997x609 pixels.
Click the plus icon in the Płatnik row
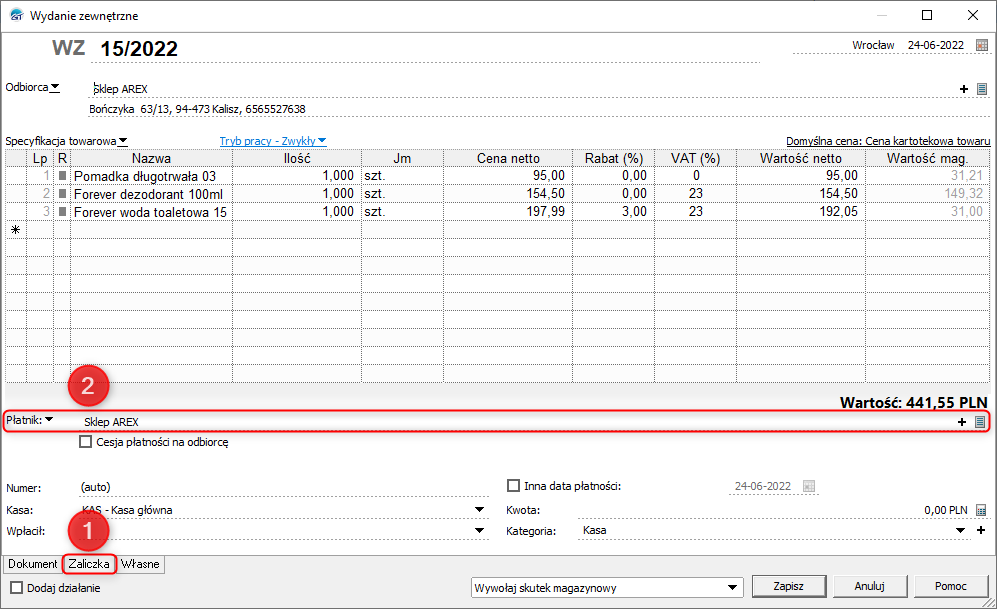(x=963, y=422)
